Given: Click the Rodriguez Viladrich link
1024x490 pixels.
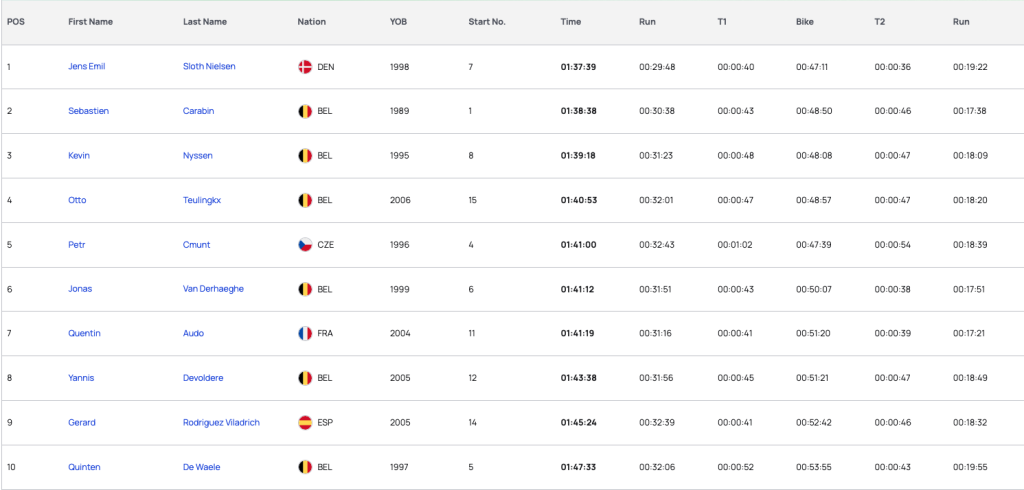Looking at the screenshot, I should coord(221,423).
